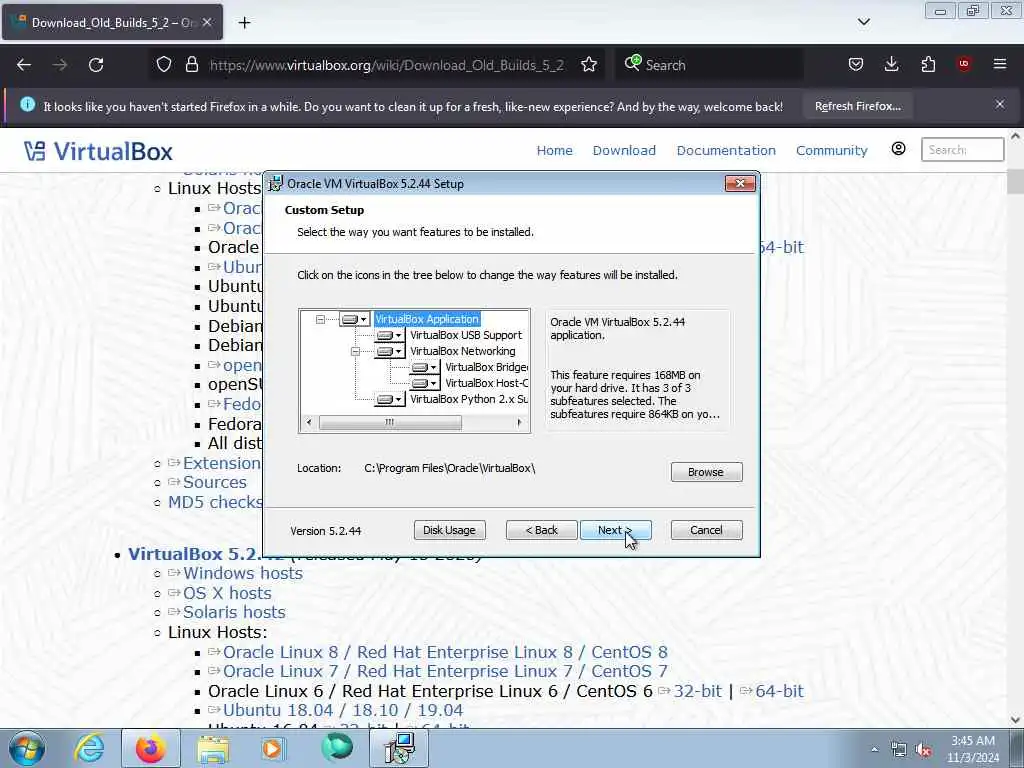
Task: Open the uBlock Origin extension icon
Action: tap(964, 64)
